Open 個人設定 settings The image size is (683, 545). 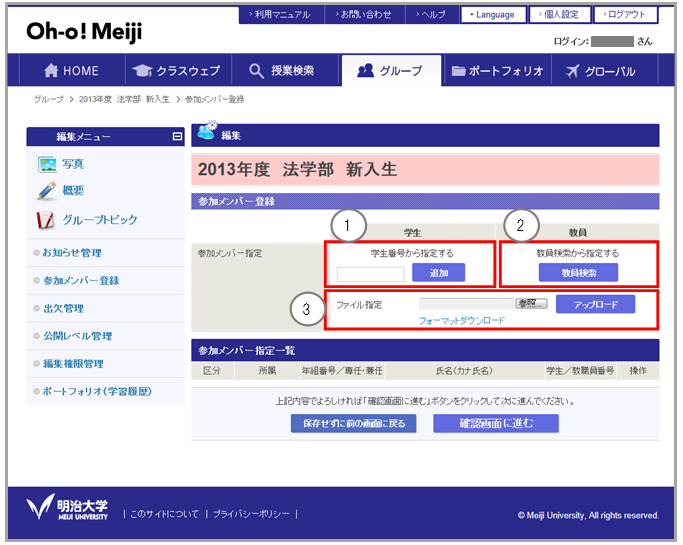(x=560, y=14)
